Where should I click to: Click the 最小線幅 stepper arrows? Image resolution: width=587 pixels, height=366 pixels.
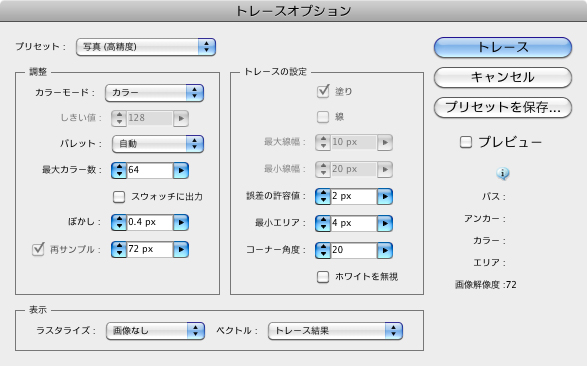click(x=323, y=170)
